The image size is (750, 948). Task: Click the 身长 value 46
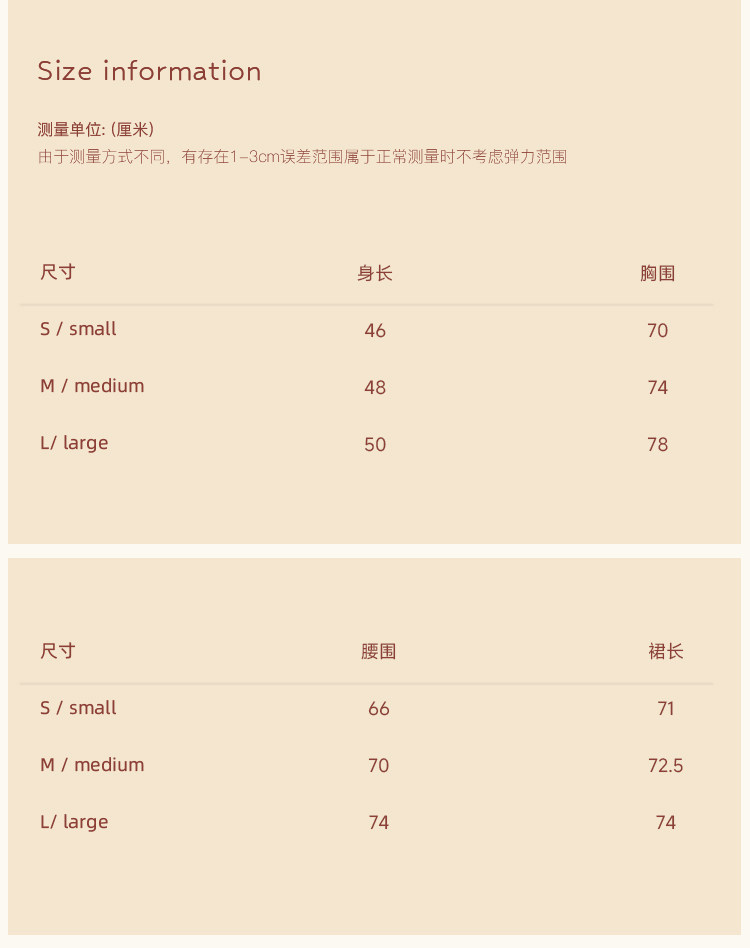click(375, 331)
